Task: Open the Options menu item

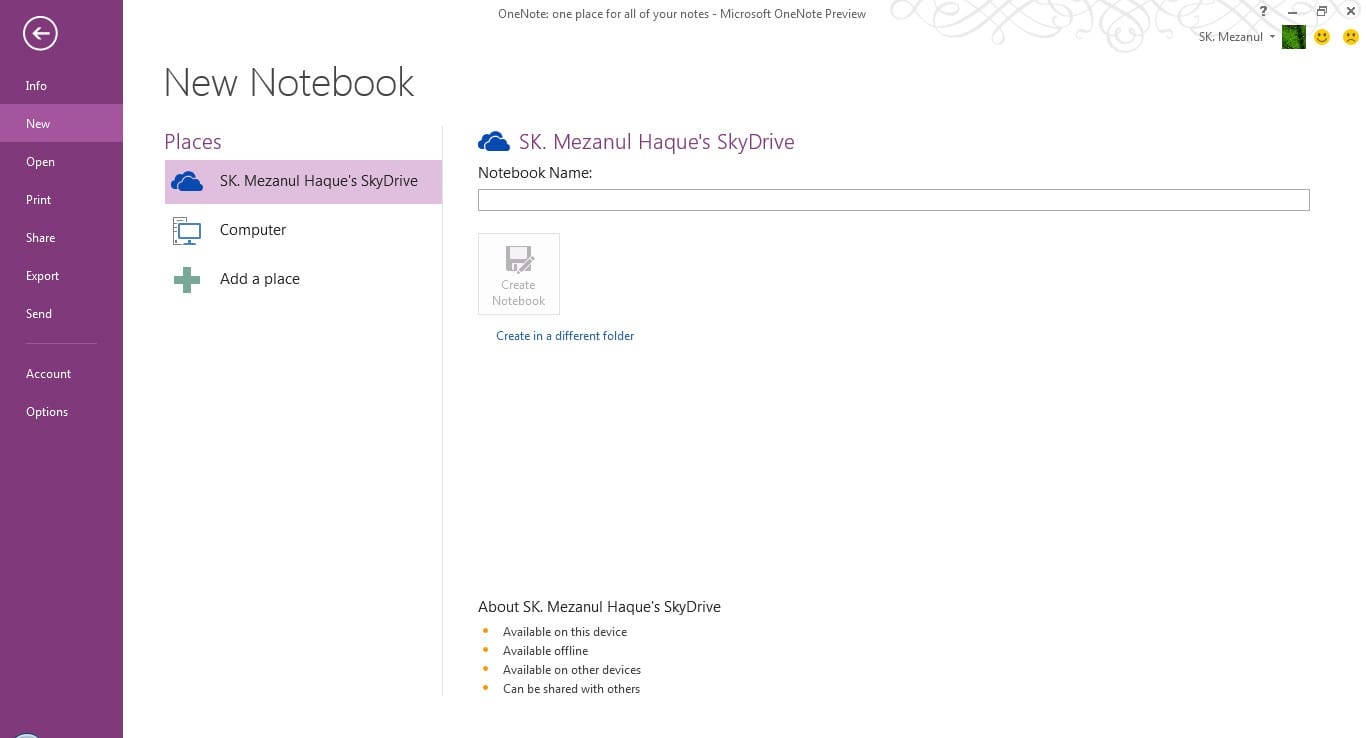Action: pos(61,412)
